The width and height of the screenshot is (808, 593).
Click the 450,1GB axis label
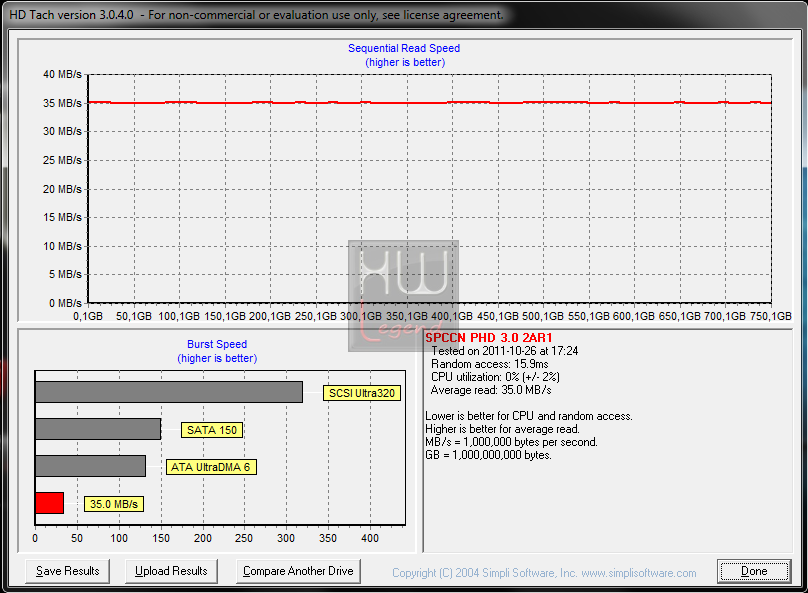(498, 316)
